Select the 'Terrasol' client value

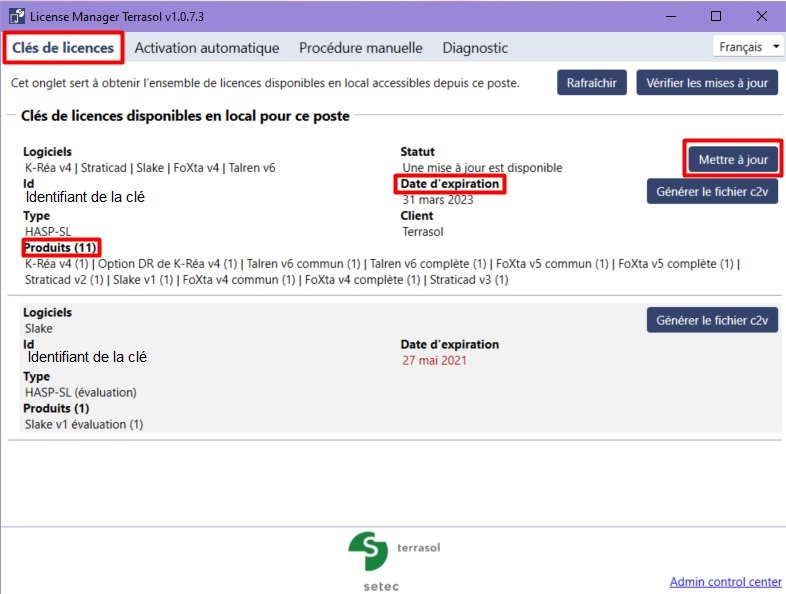[423, 232]
